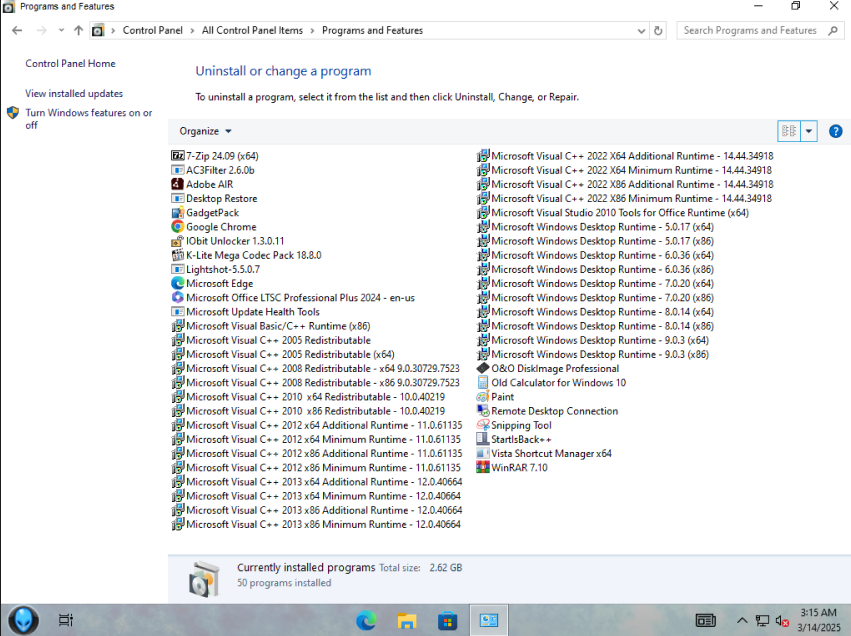Click the Microsoft Edge icon in program list
This screenshot has height=636, width=851.
click(177, 283)
